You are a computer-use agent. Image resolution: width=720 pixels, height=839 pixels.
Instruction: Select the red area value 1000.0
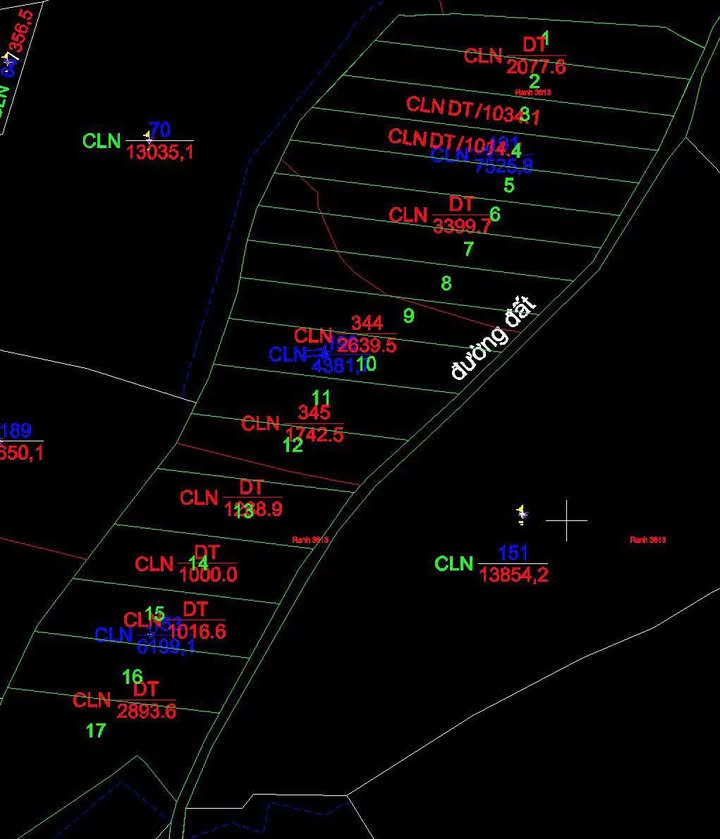tap(208, 575)
